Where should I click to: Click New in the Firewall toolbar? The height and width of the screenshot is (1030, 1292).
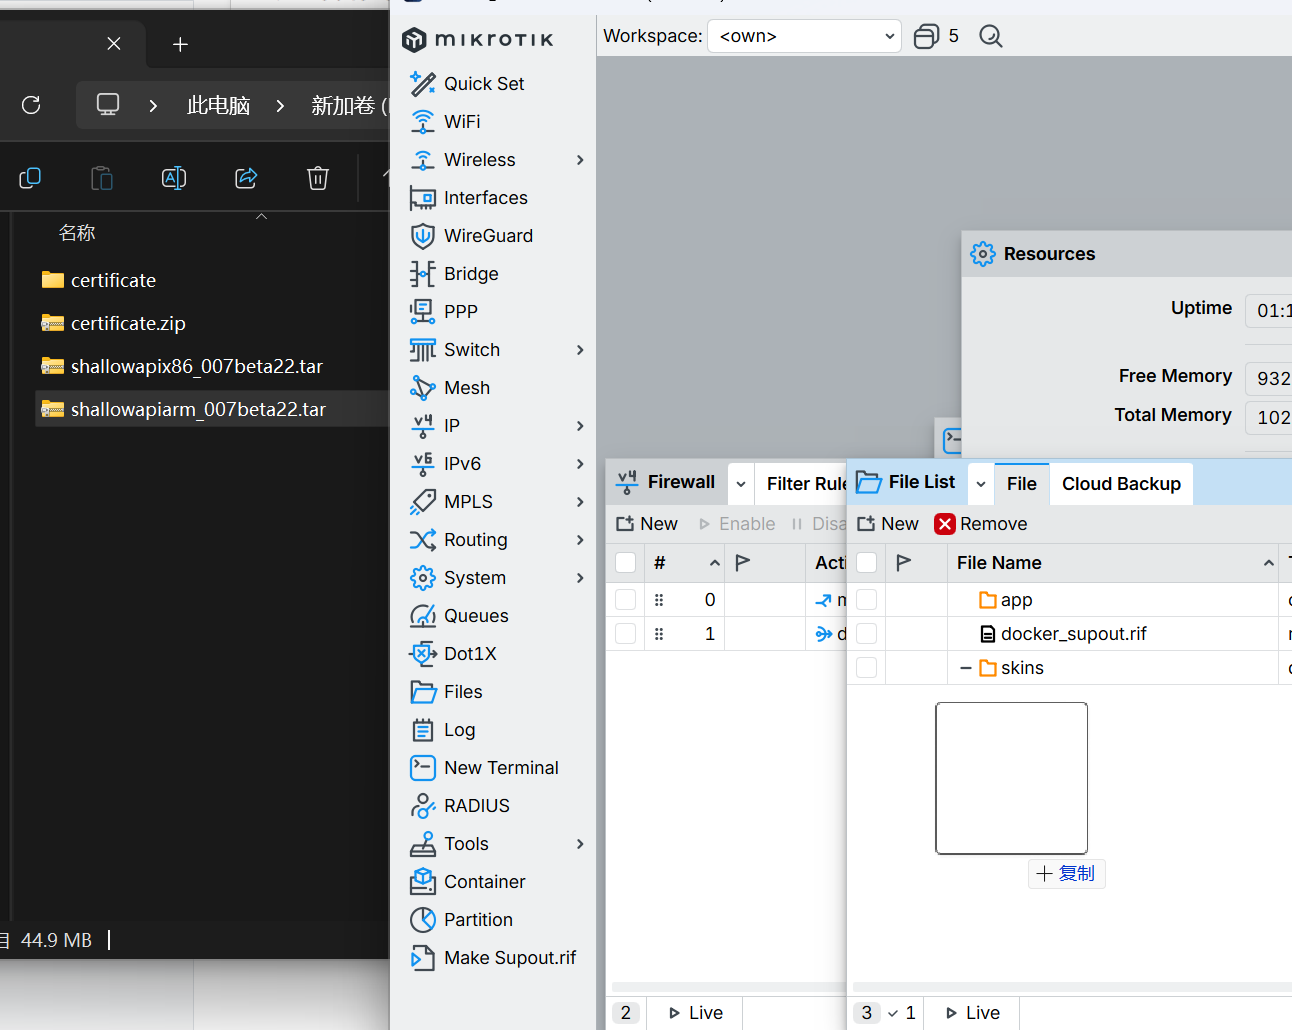click(x=647, y=524)
